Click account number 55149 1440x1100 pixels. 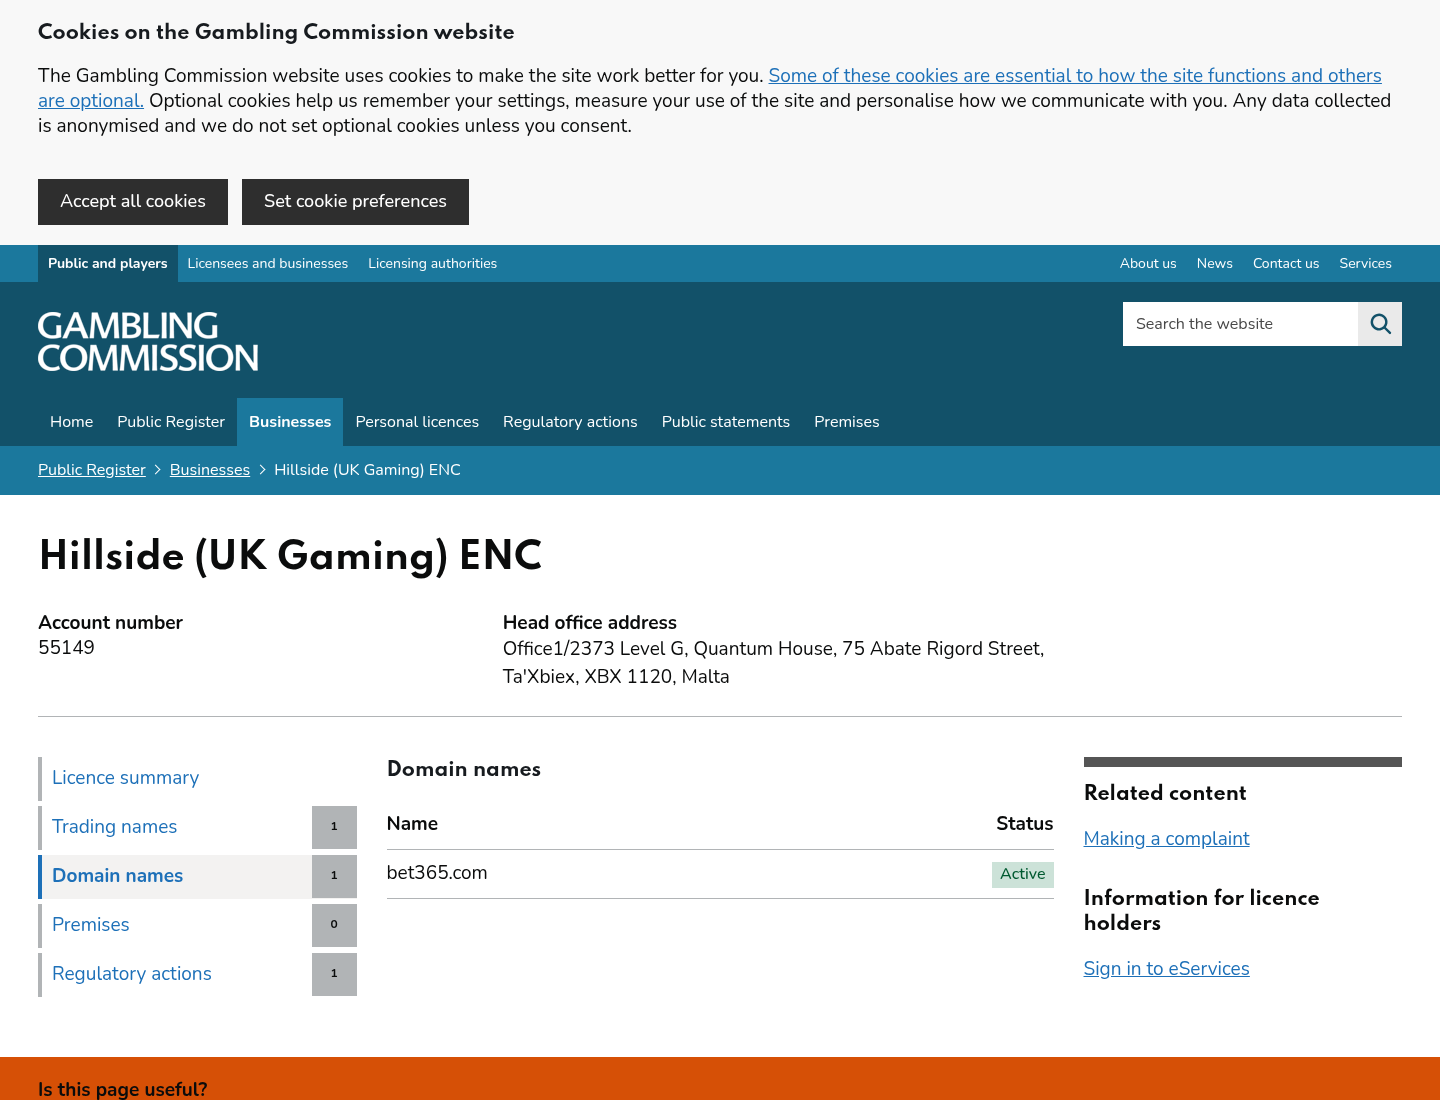pyautogui.click(x=66, y=648)
